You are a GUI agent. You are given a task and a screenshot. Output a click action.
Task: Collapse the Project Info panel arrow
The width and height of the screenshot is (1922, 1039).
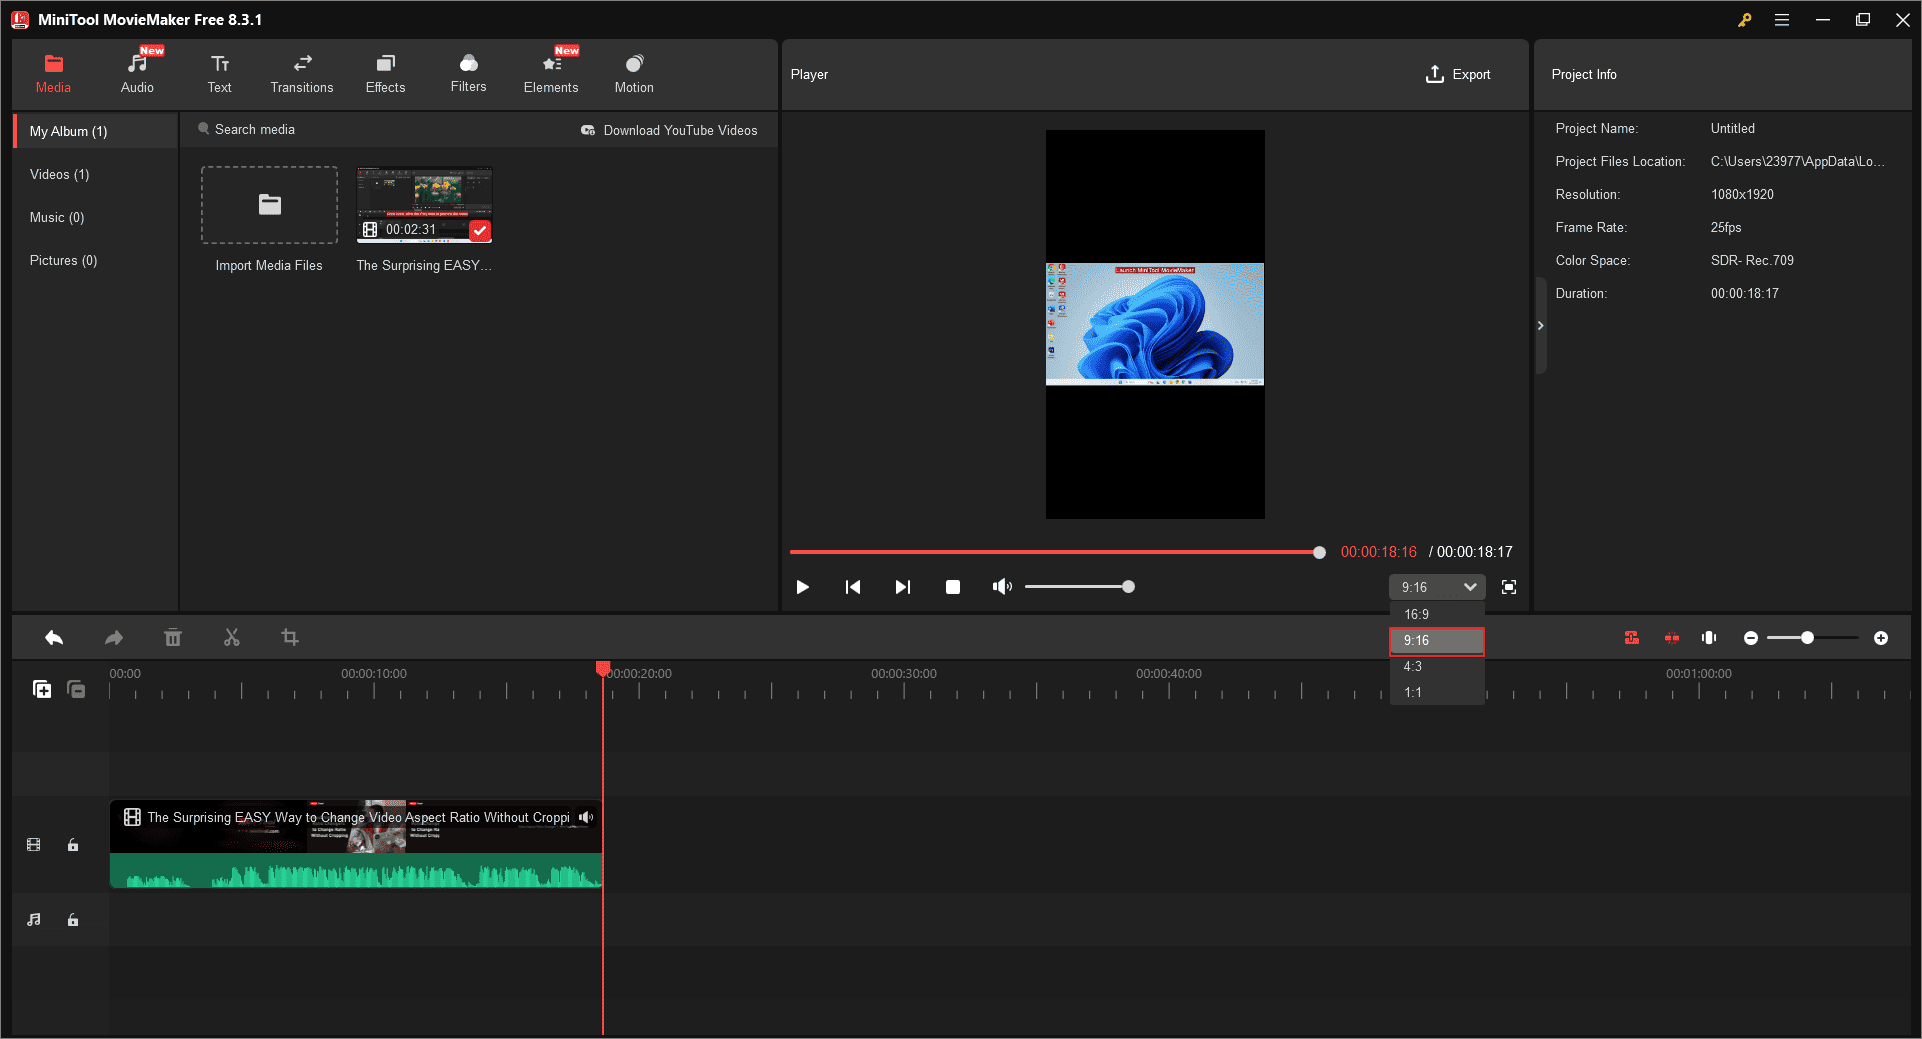pos(1540,326)
